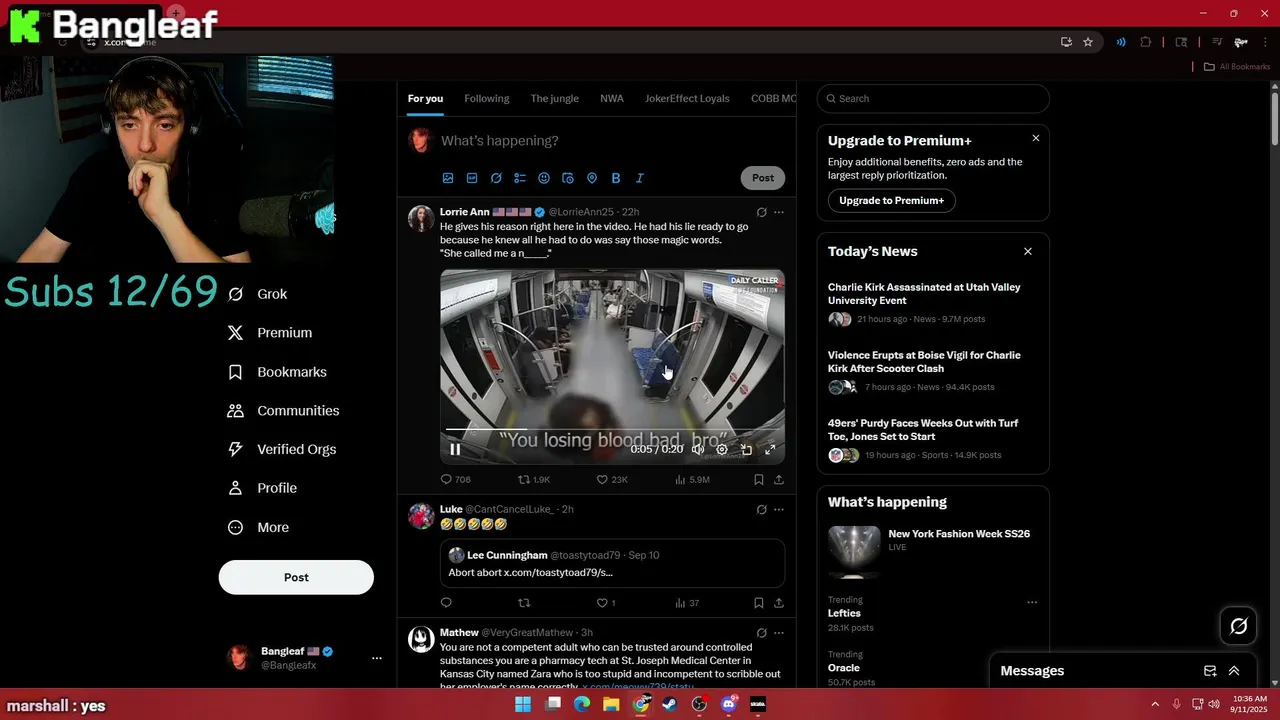Click the white Post button in sidebar
The width and height of the screenshot is (1280, 720).
296,577
